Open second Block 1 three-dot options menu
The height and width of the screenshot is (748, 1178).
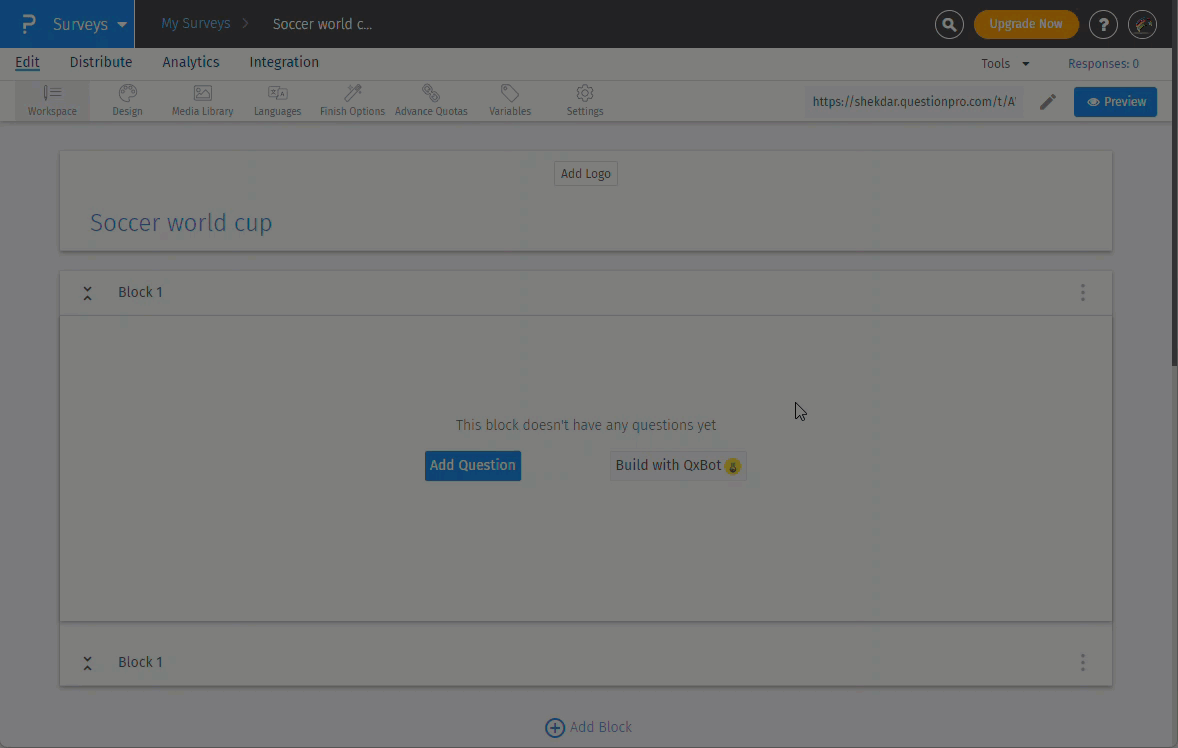pyautogui.click(x=1083, y=662)
